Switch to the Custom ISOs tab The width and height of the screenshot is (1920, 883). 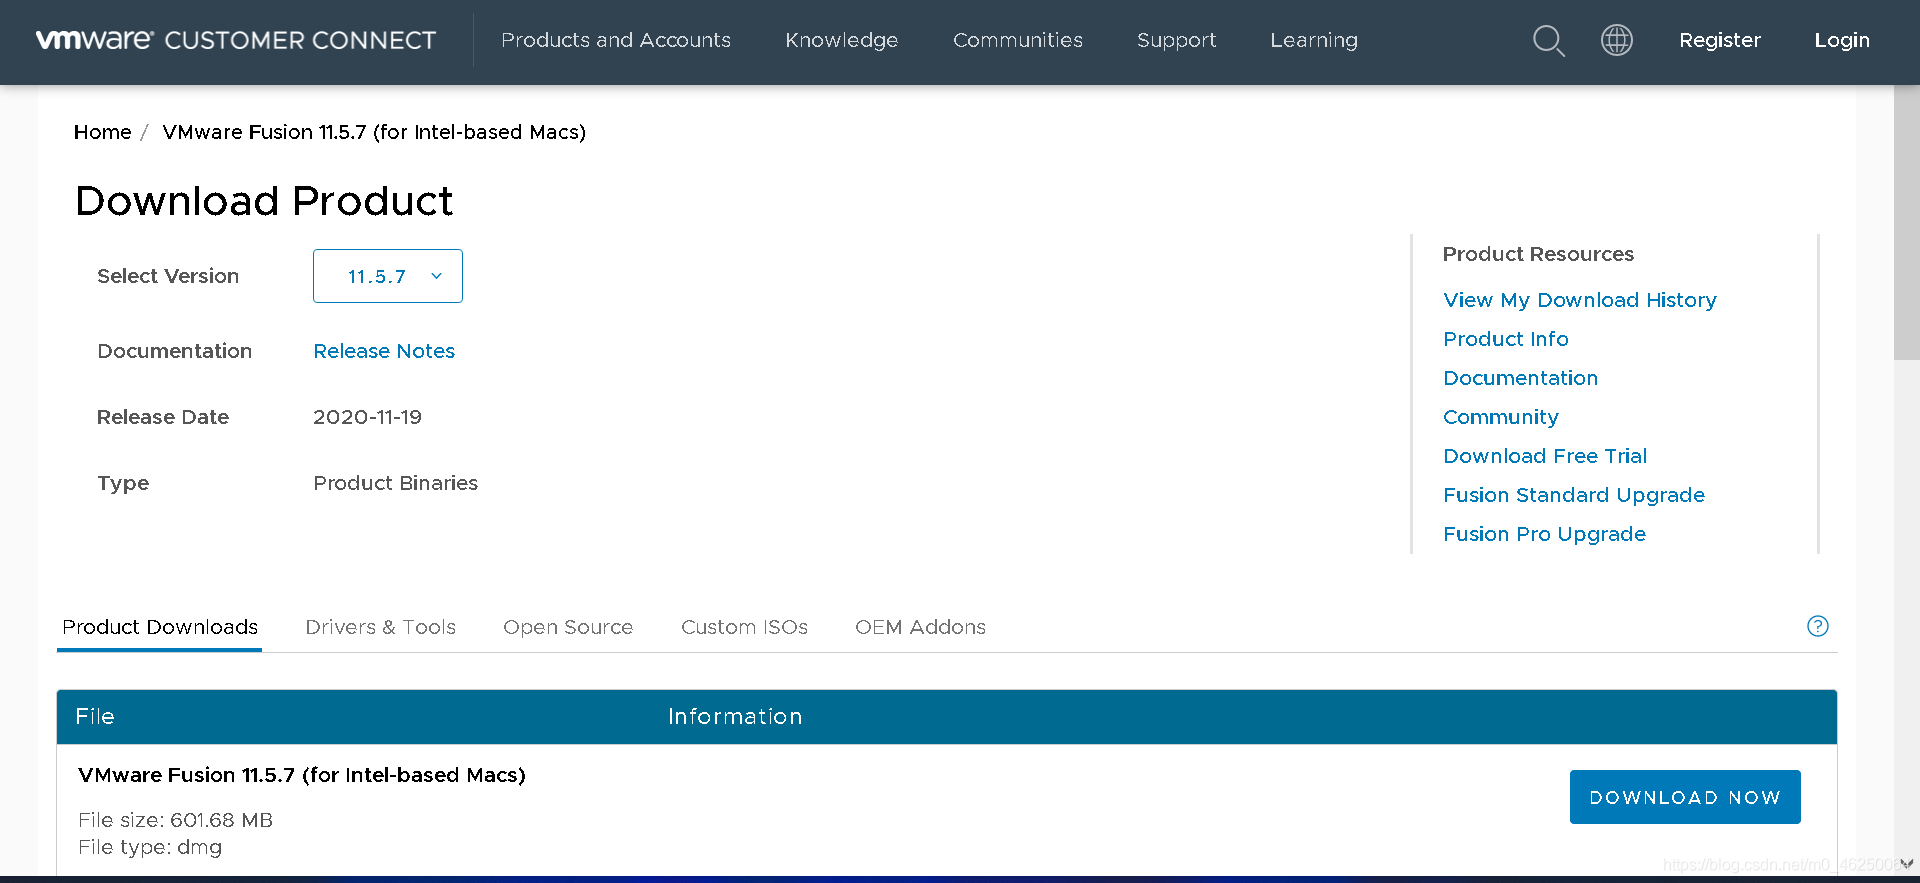pos(744,627)
